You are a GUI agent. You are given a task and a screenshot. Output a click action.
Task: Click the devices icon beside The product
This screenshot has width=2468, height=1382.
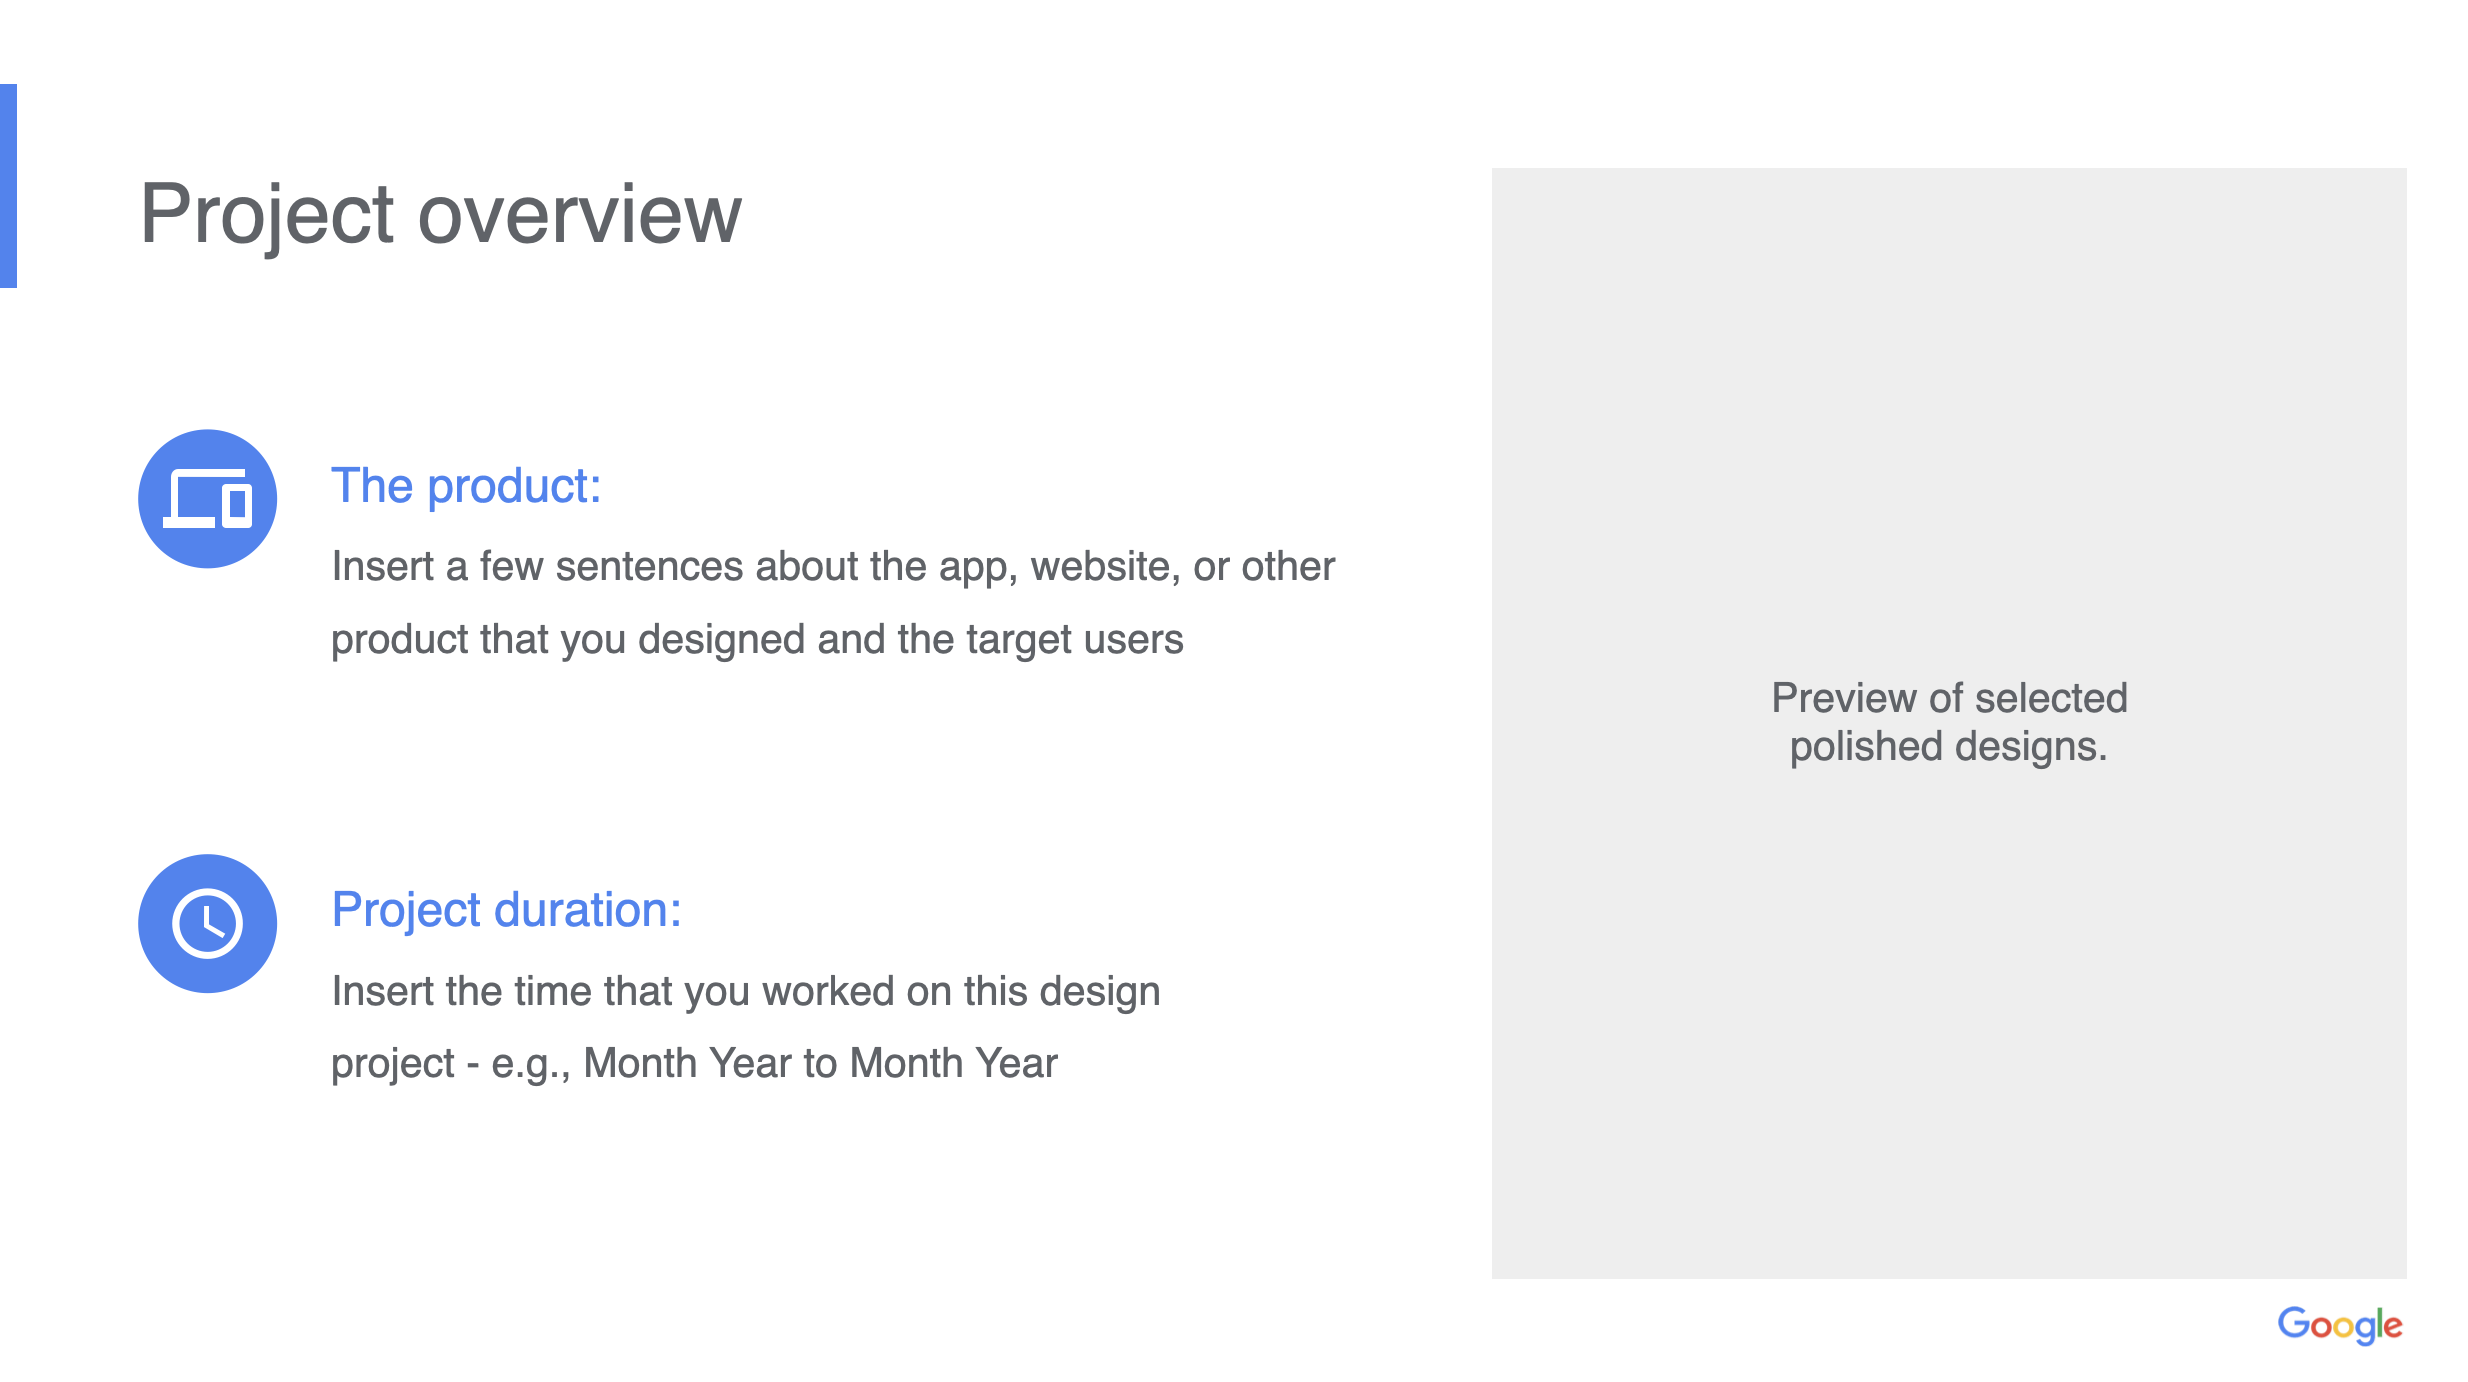click(x=207, y=499)
